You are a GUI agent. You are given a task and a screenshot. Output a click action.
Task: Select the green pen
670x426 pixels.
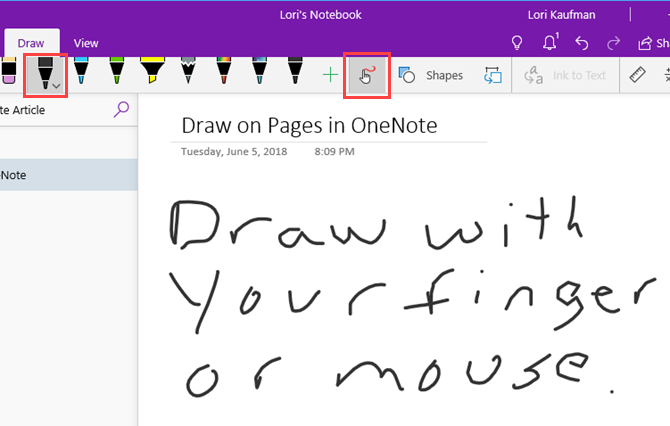click(x=116, y=71)
